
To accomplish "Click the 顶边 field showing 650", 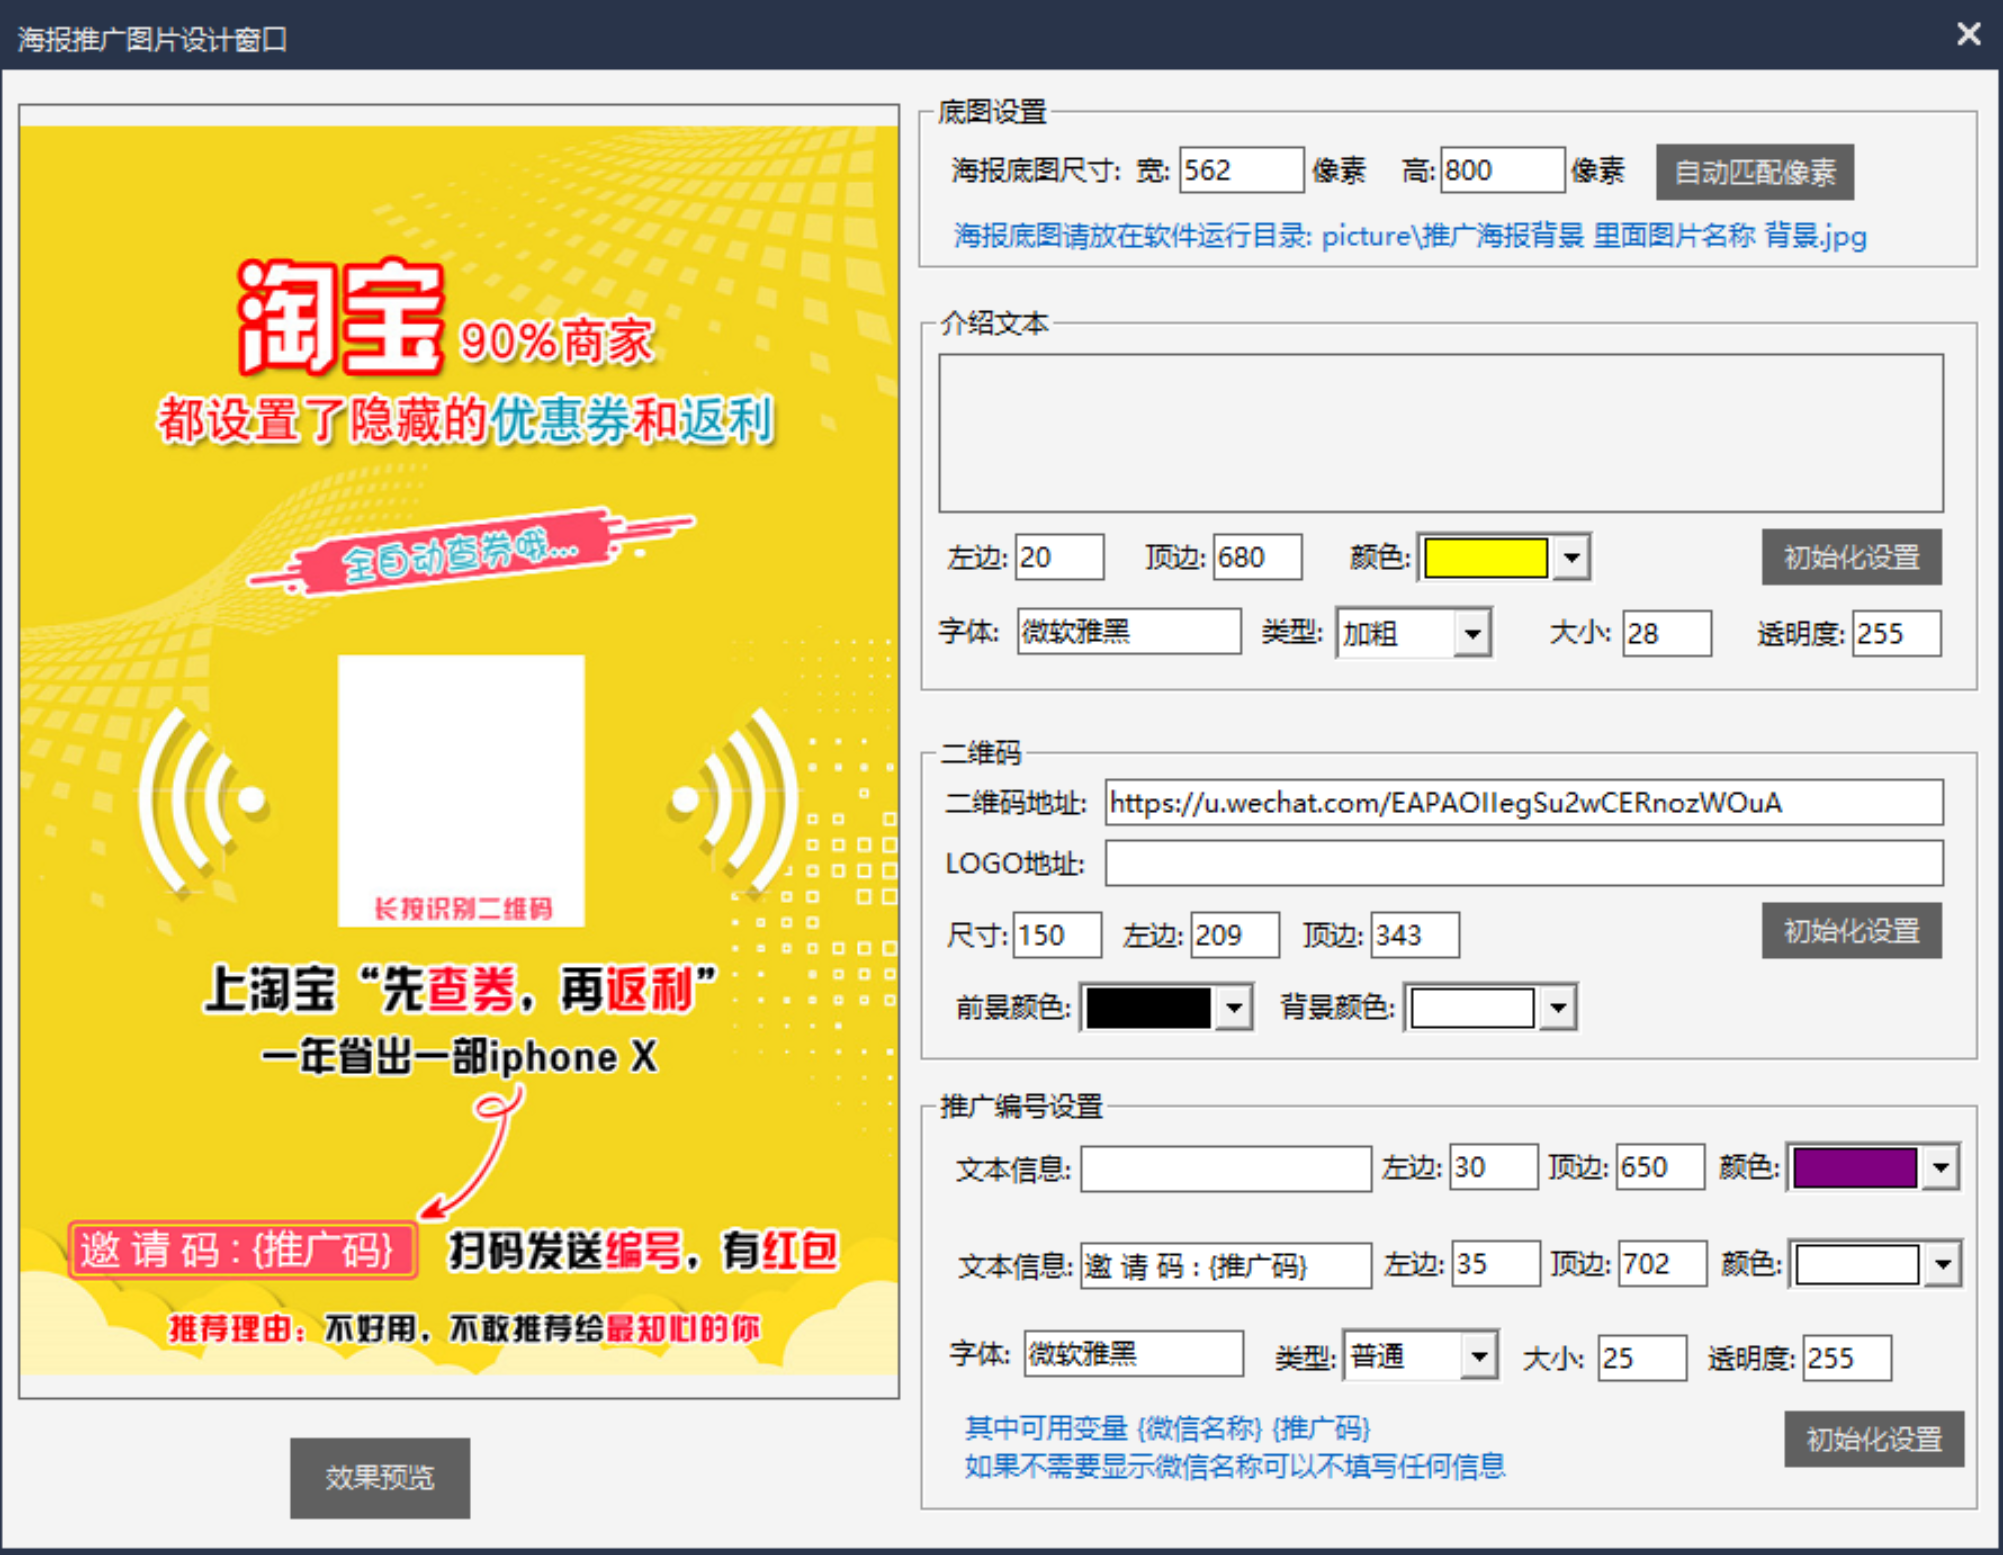I will pos(1660,1167).
